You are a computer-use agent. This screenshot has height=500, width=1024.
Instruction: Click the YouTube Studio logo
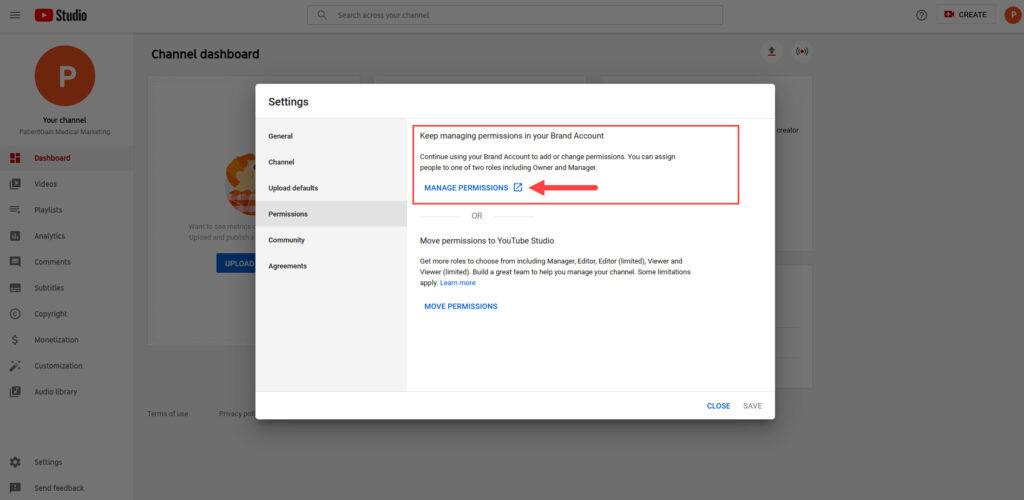click(x=61, y=15)
